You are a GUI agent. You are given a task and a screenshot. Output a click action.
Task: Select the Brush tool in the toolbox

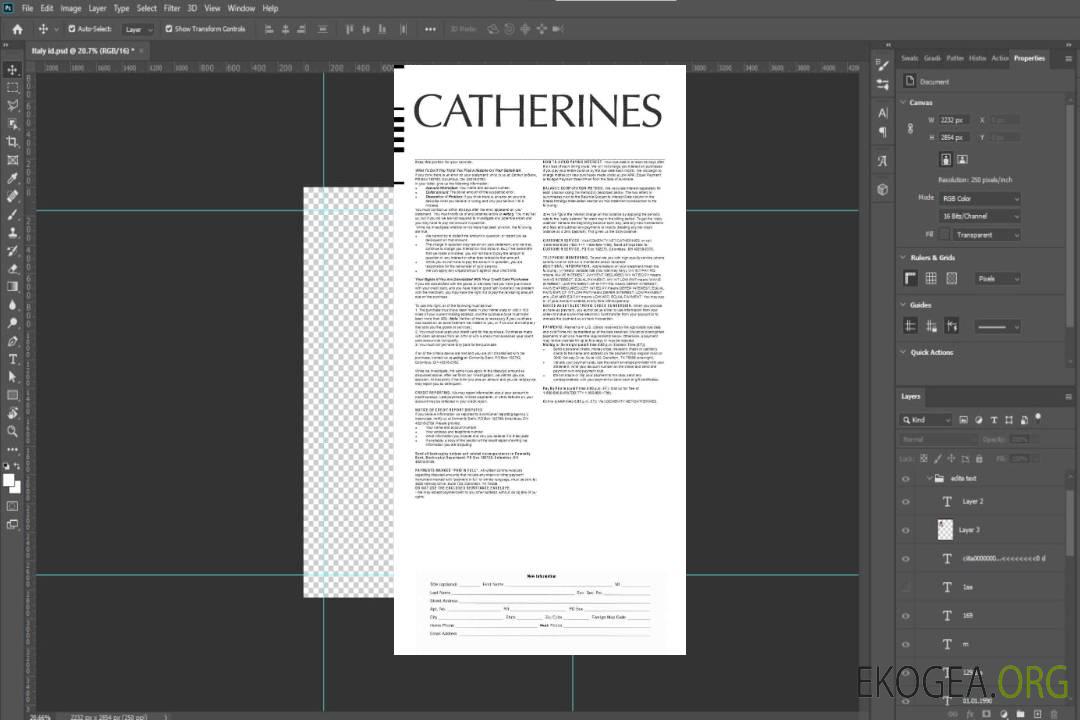coord(12,214)
